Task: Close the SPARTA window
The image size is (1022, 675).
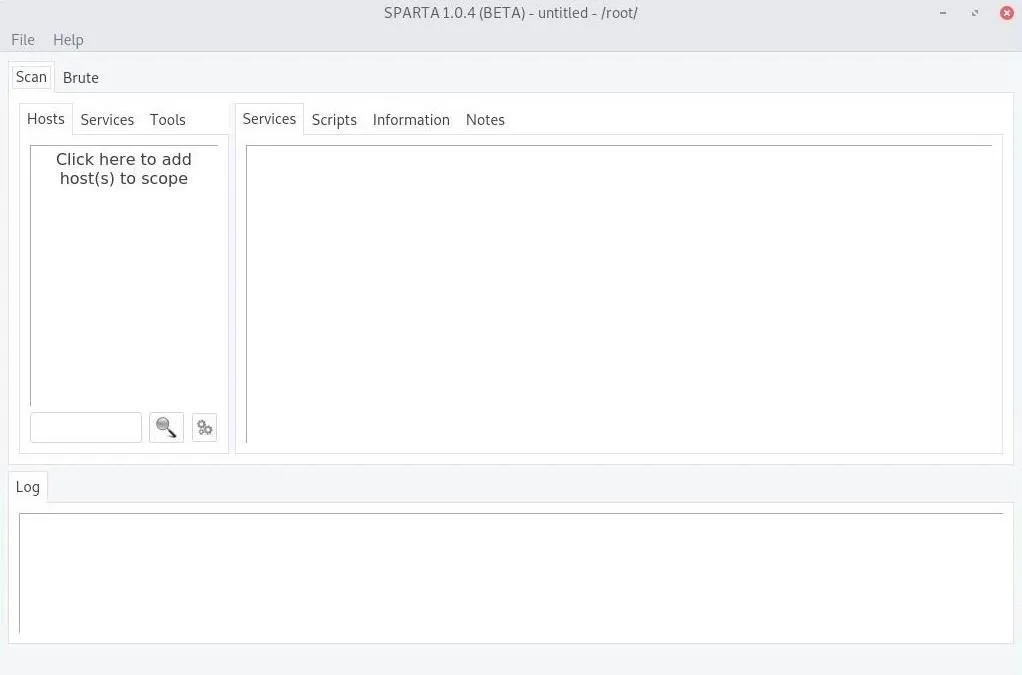Action: (1007, 13)
